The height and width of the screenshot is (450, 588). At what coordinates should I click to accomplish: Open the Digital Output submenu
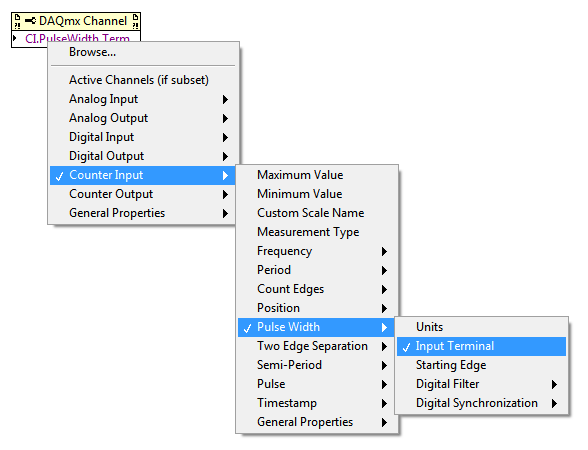point(143,156)
